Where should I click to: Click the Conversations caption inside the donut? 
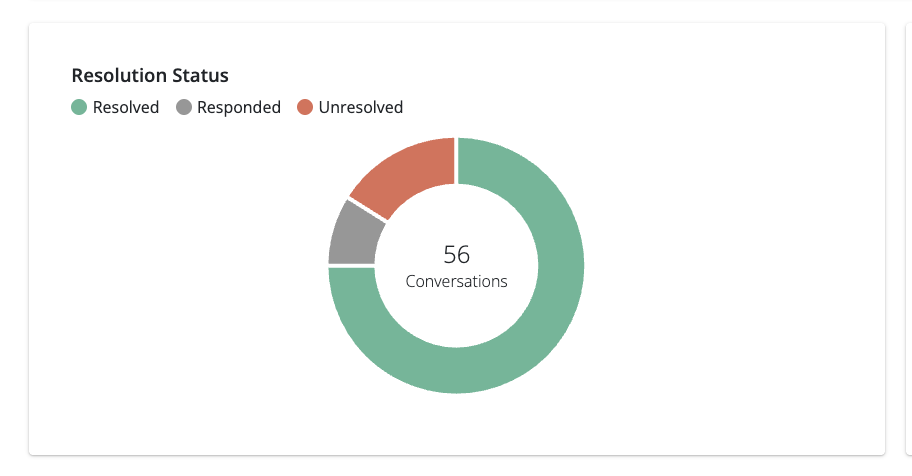point(456,282)
